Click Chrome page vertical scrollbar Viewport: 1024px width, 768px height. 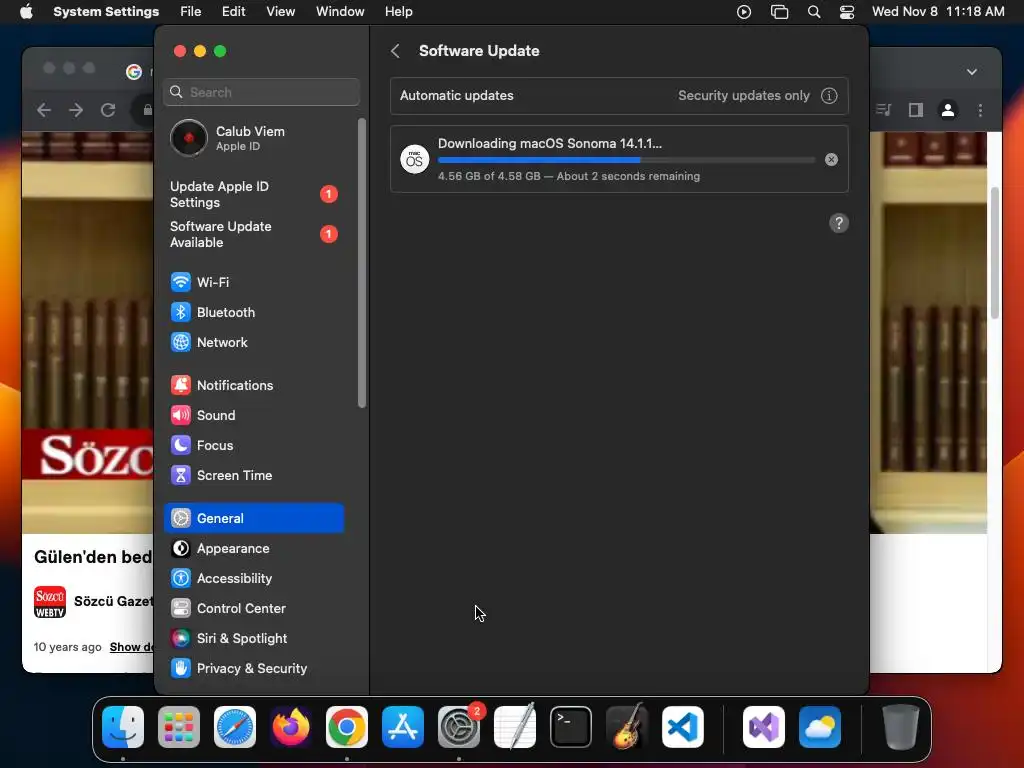[995, 253]
